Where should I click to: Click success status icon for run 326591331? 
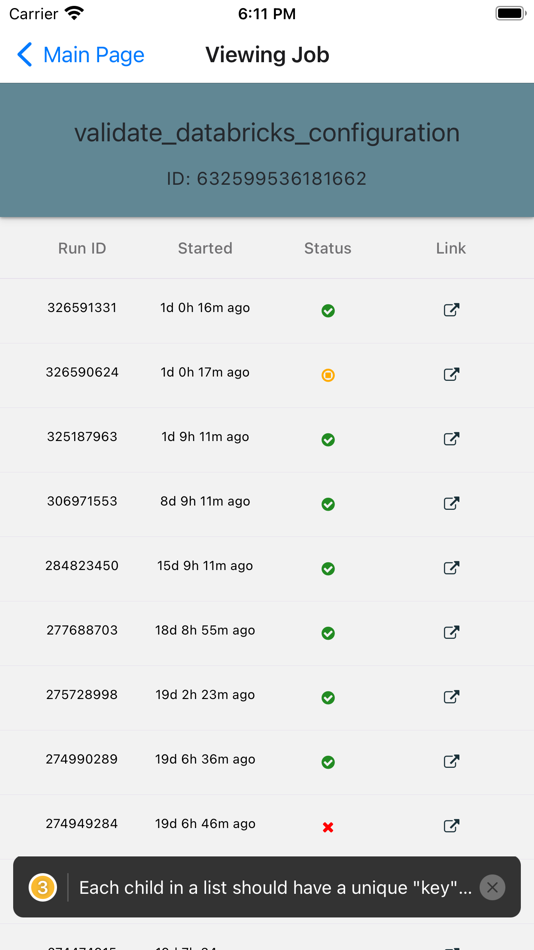pyautogui.click(x=328, y=311)
